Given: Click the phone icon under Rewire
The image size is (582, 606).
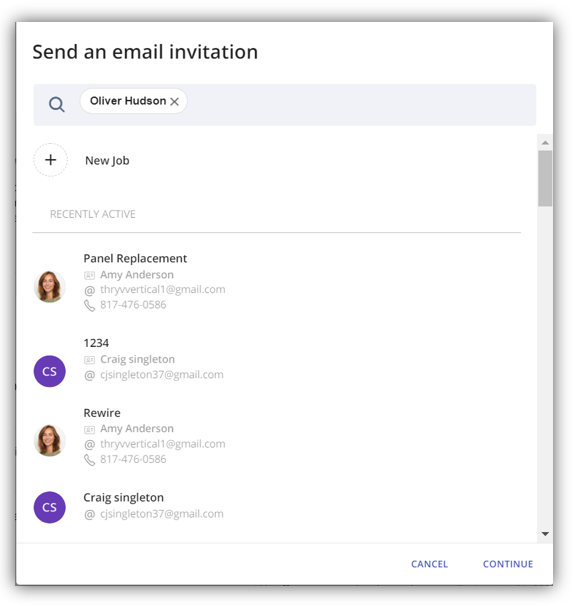Looking at the screenshot, I should point(89,460).
